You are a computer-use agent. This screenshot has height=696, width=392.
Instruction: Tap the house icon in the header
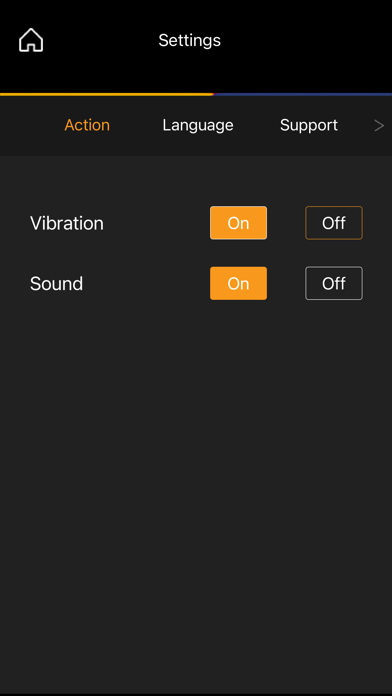pyautogui.click(x=31, y=40)
